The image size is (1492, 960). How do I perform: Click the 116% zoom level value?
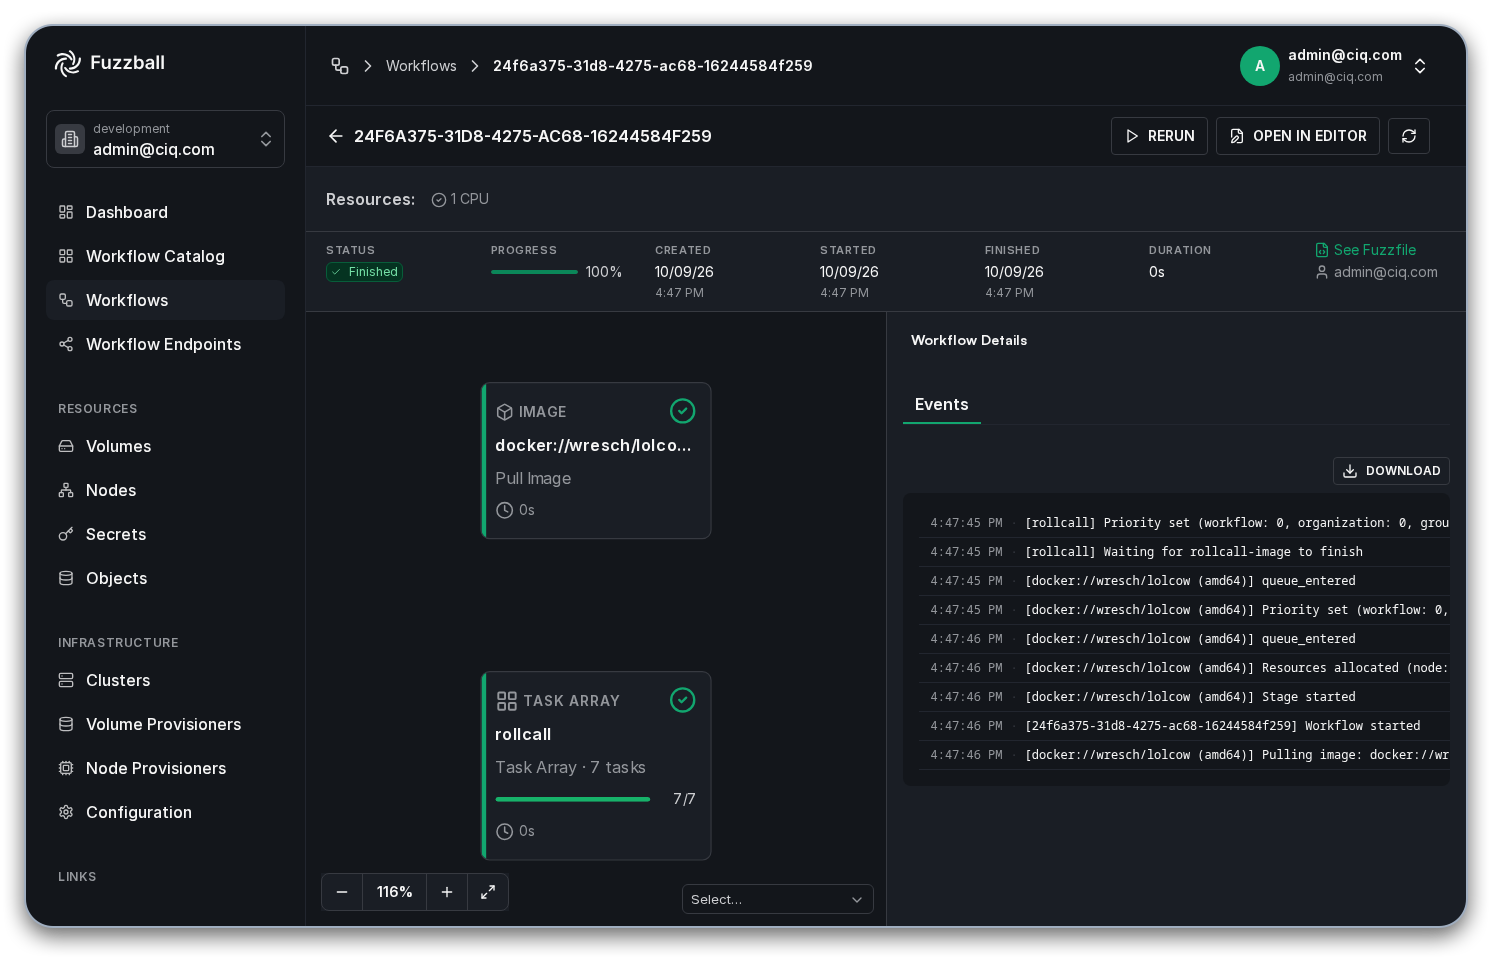(394, 892)
